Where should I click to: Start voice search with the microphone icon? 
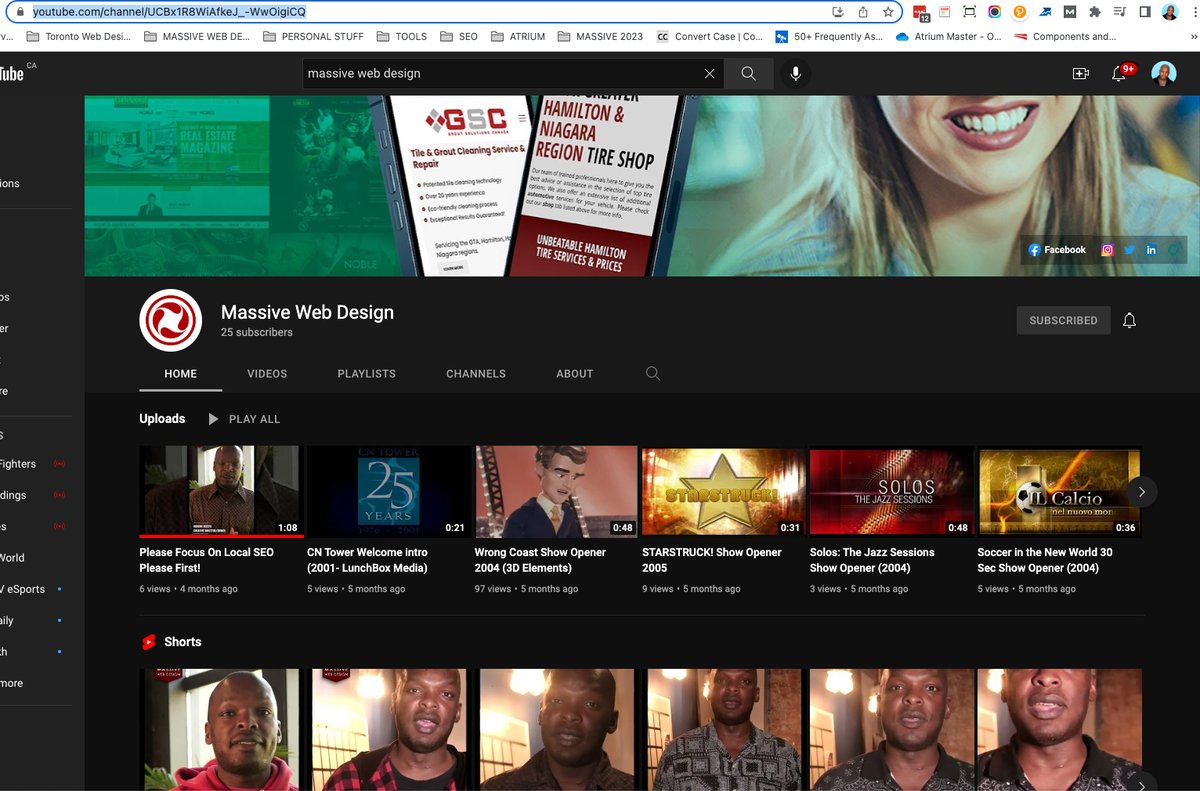pos(796,73)
